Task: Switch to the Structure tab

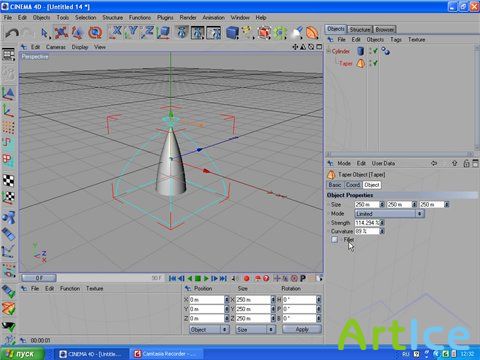Action: [360, 29]
